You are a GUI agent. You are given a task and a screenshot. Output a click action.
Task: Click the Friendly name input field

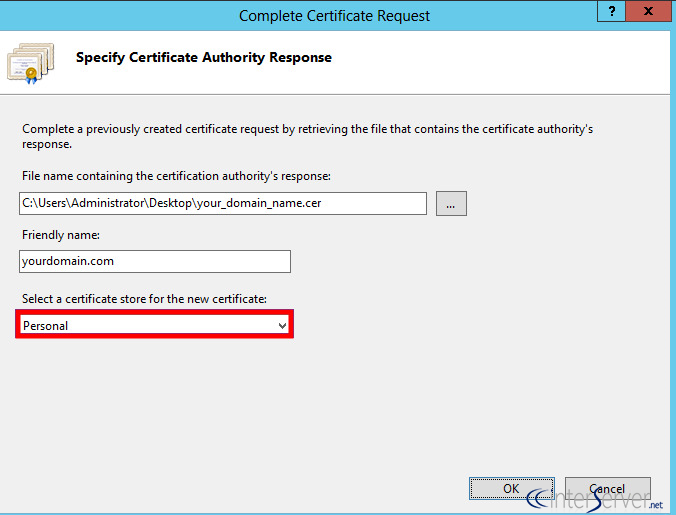click(155, 261)
